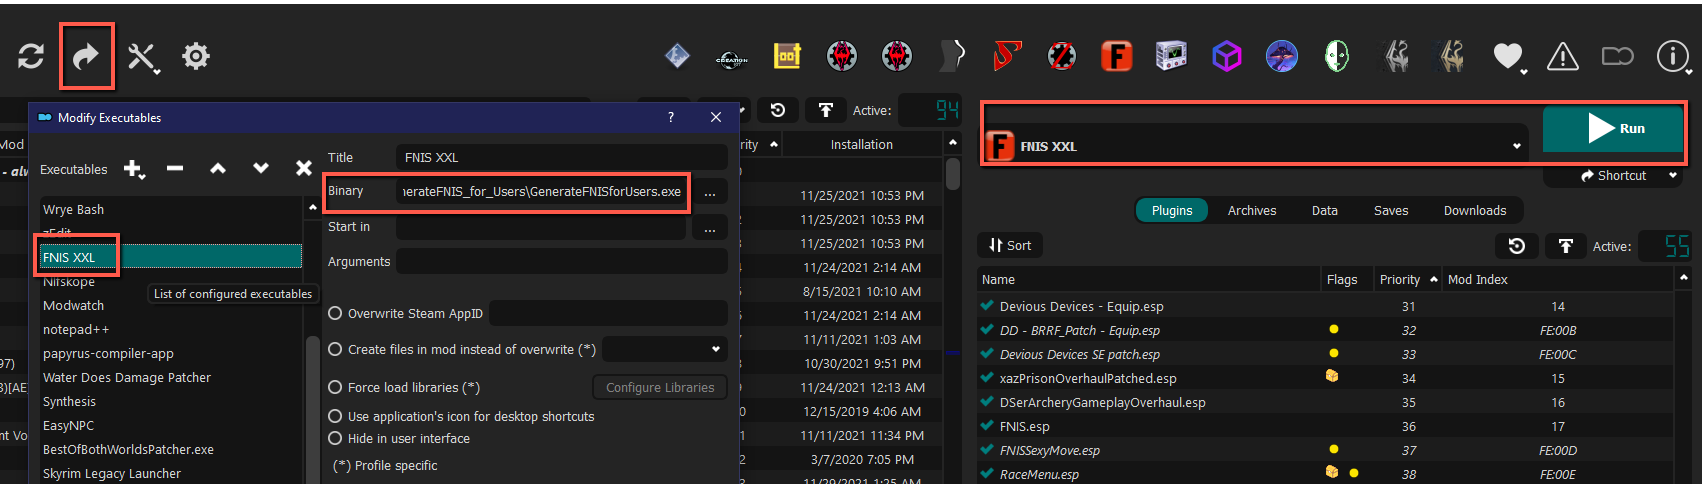Click the plugin list scroll up arrow
The image size is (1702, 484).
pyautogui.click(x=1684, y=277)
